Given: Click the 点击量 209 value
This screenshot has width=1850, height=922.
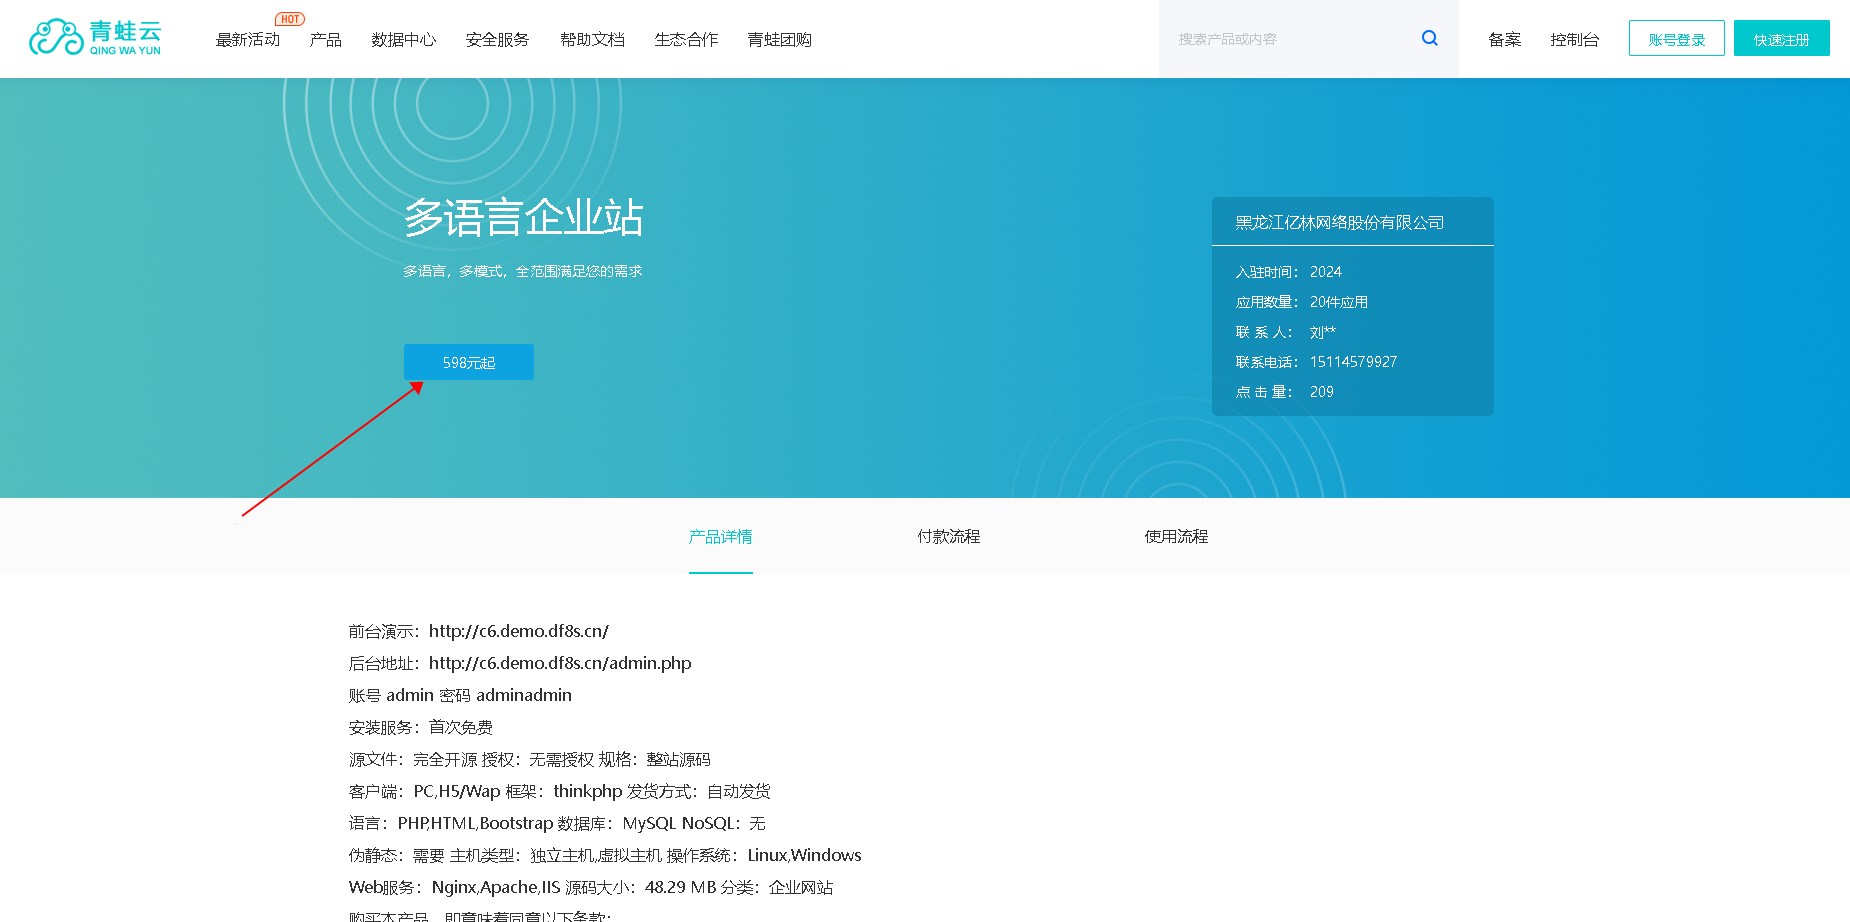Looking at the screenshot, I should click(1322, 392).
